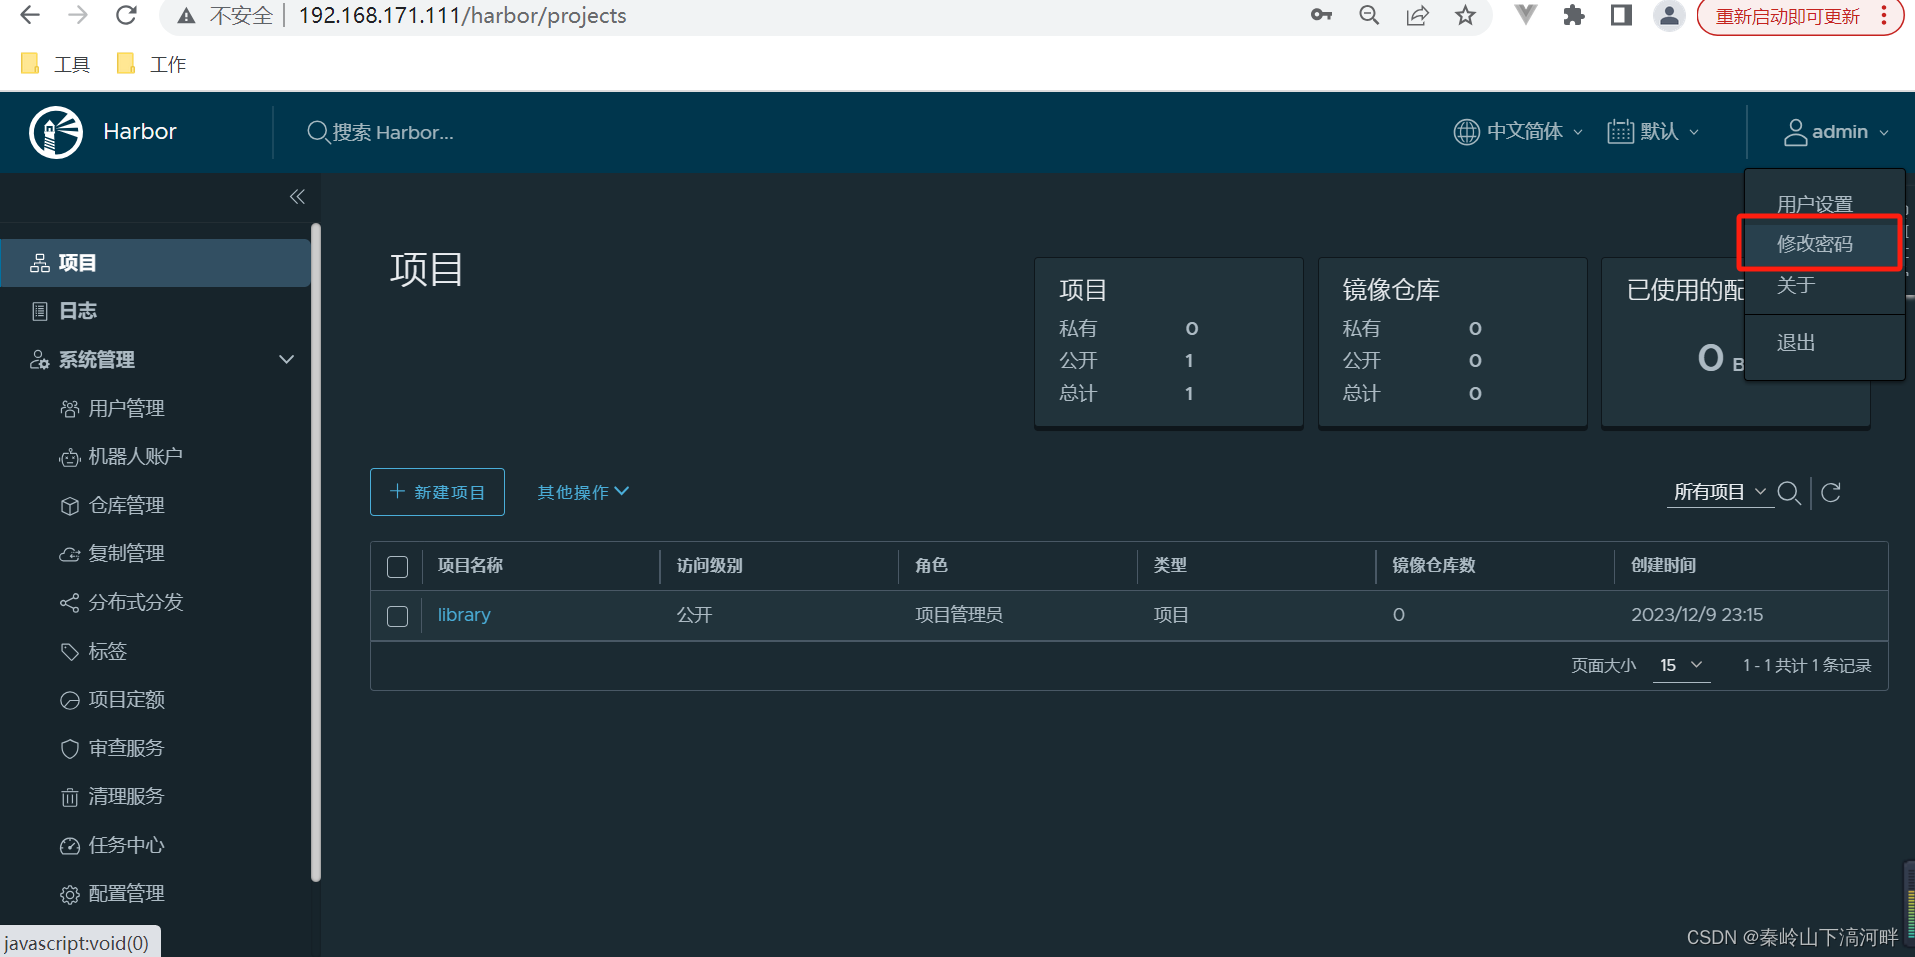Check the library project row checkbox
This screenshot has height=957, width=1915.
[397, 616]
